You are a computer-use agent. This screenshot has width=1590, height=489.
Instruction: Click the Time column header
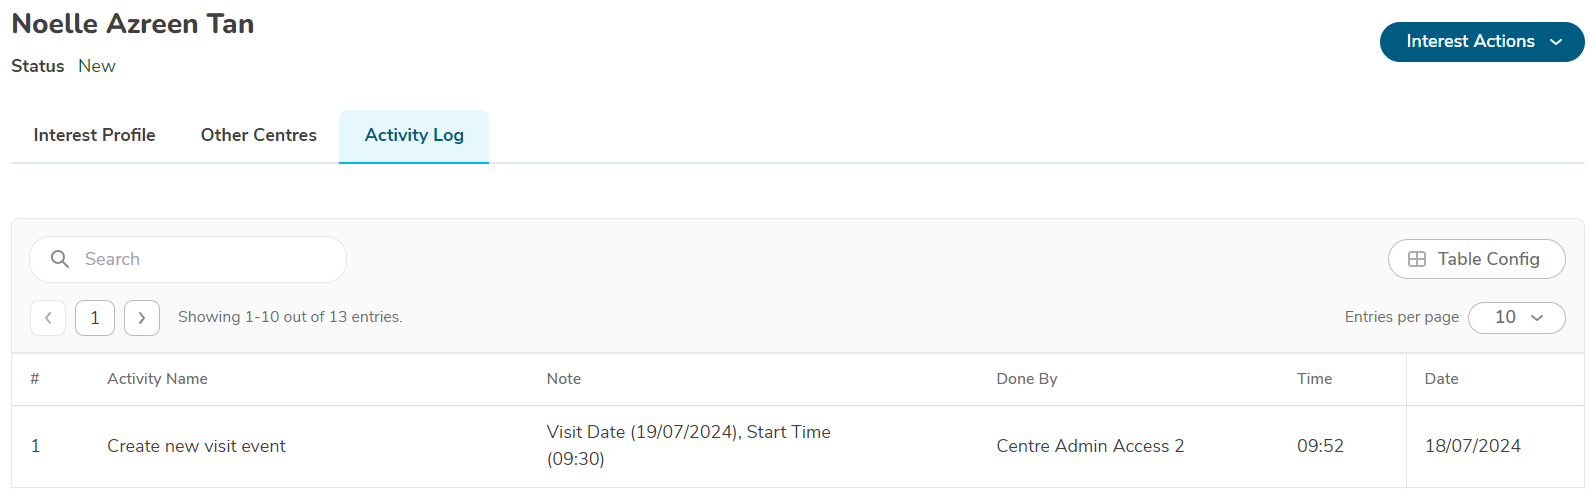[1314, 379]
